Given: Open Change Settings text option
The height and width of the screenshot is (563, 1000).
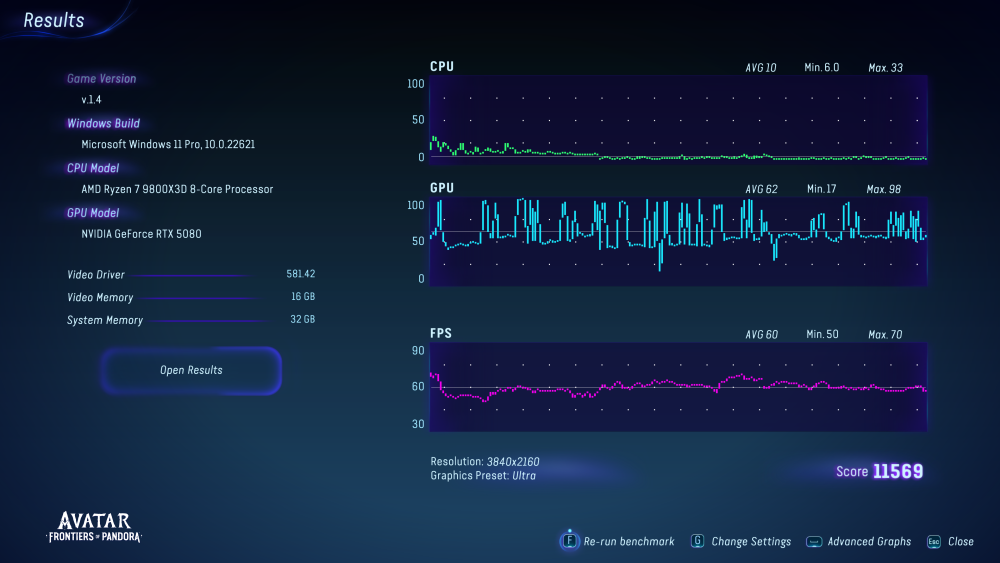Looking at the screenshot, I should pos(751,541).
